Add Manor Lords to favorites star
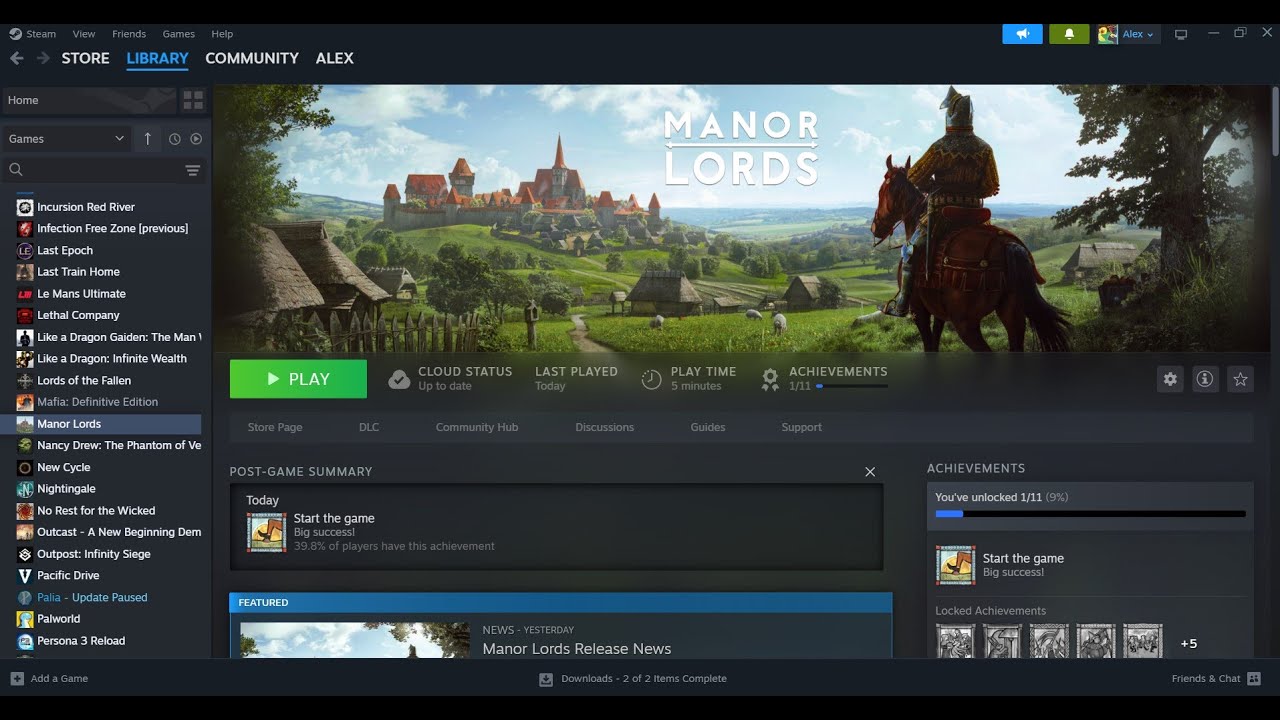Screen dimensions: 1280x720 1240,379
